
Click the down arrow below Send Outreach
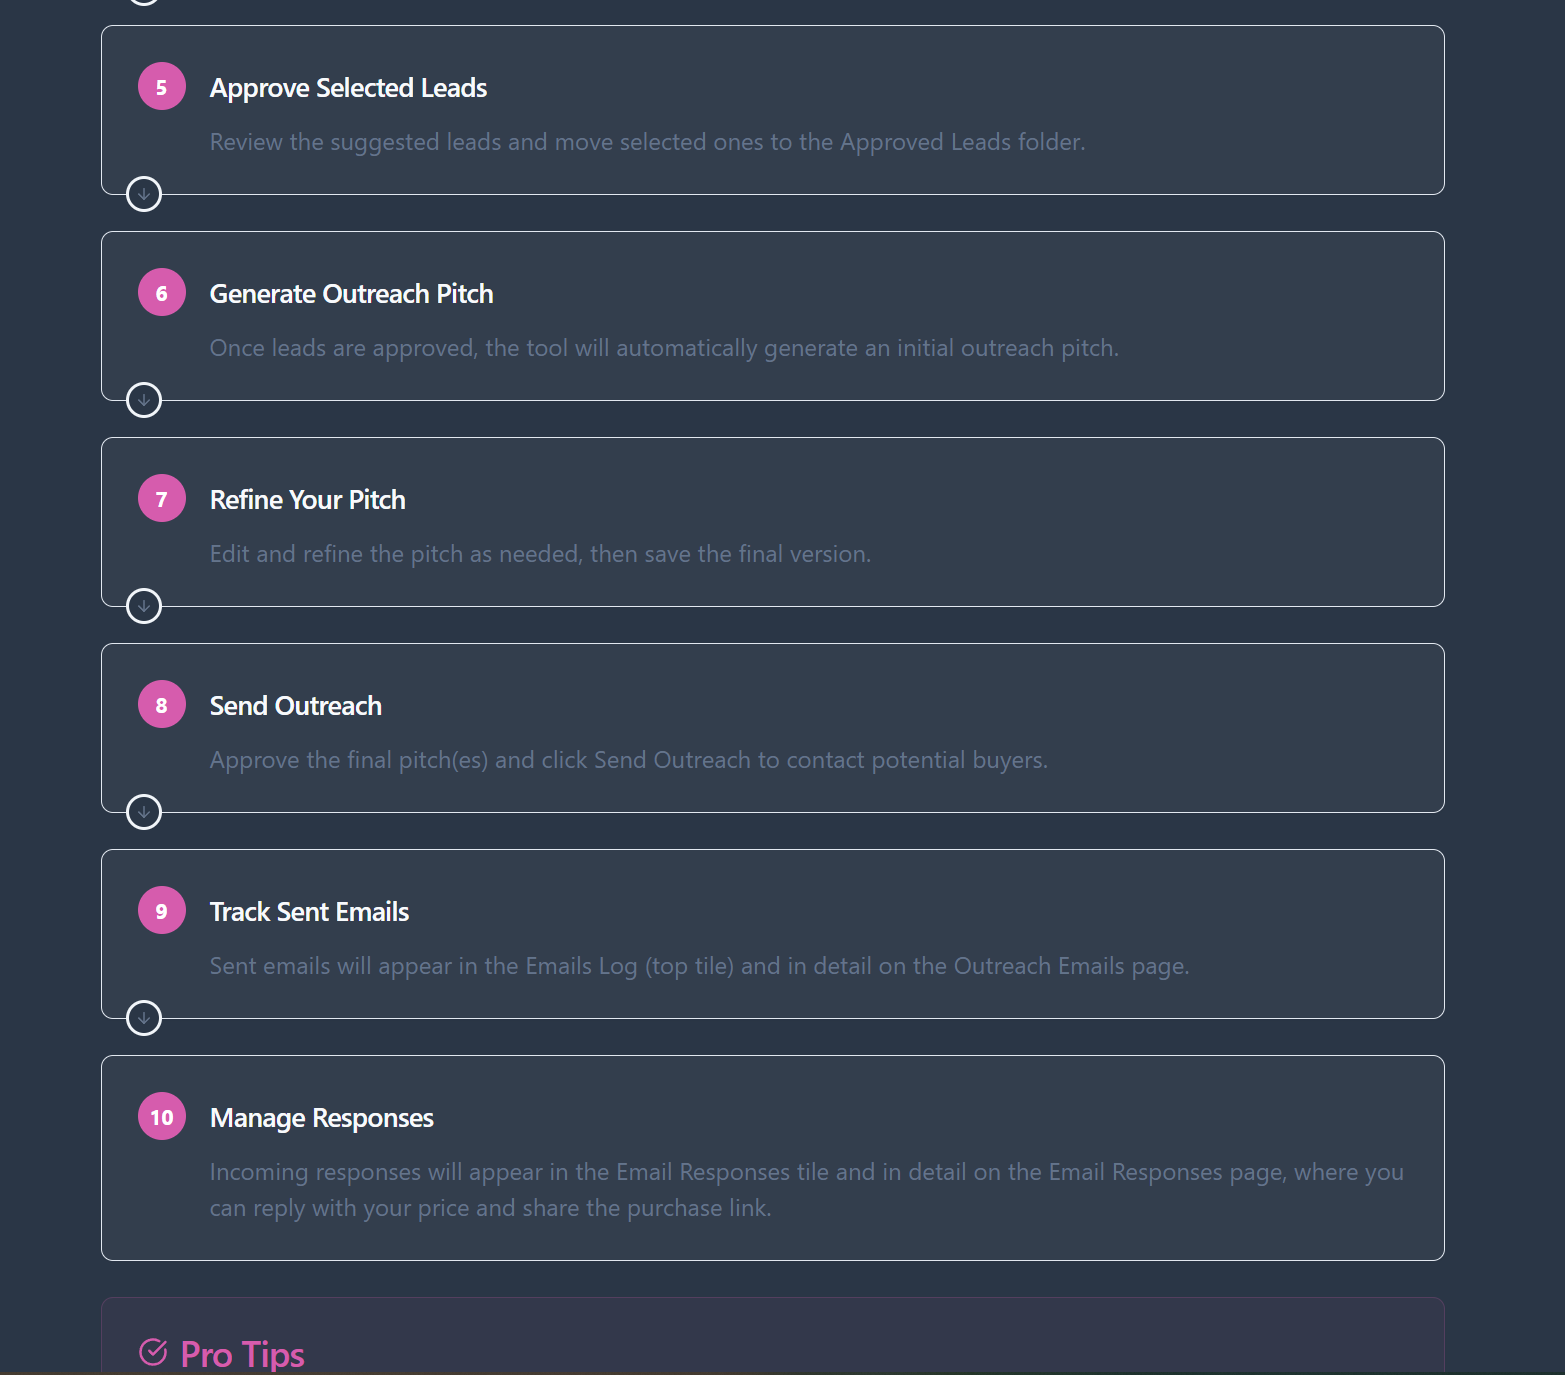tap(144, 812)
